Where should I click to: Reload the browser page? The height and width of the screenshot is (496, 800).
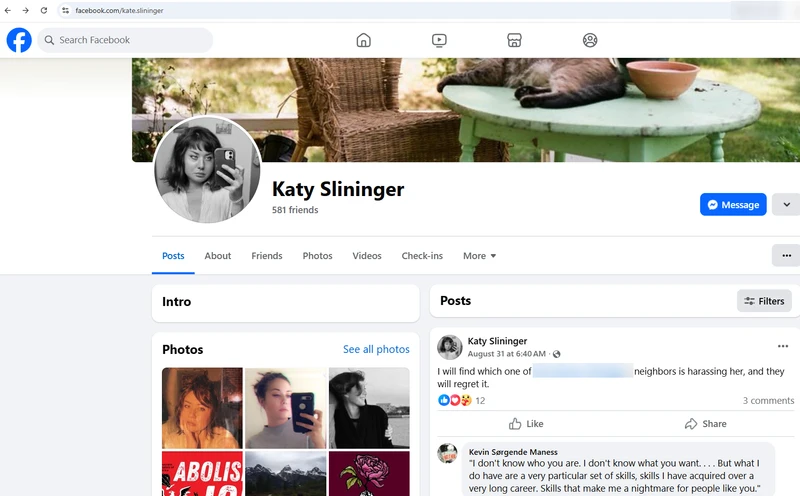44,10
